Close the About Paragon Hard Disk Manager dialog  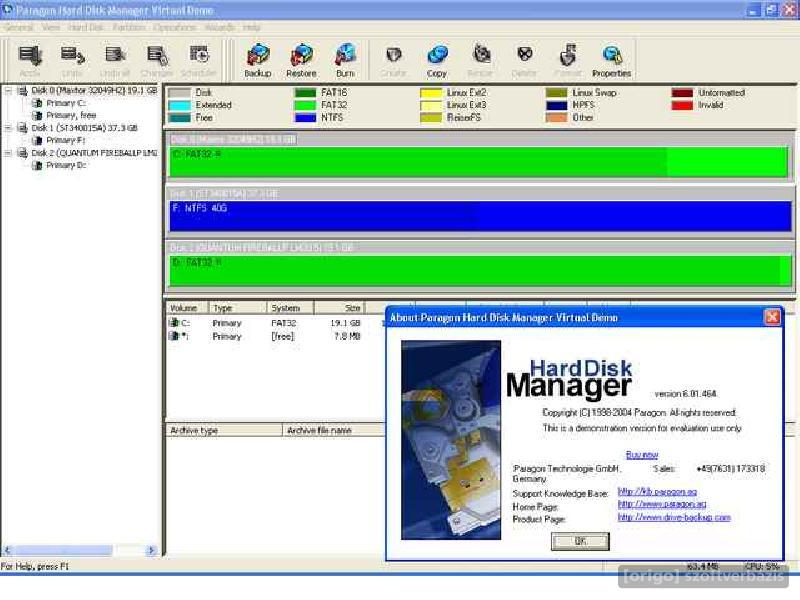[772, 317]
